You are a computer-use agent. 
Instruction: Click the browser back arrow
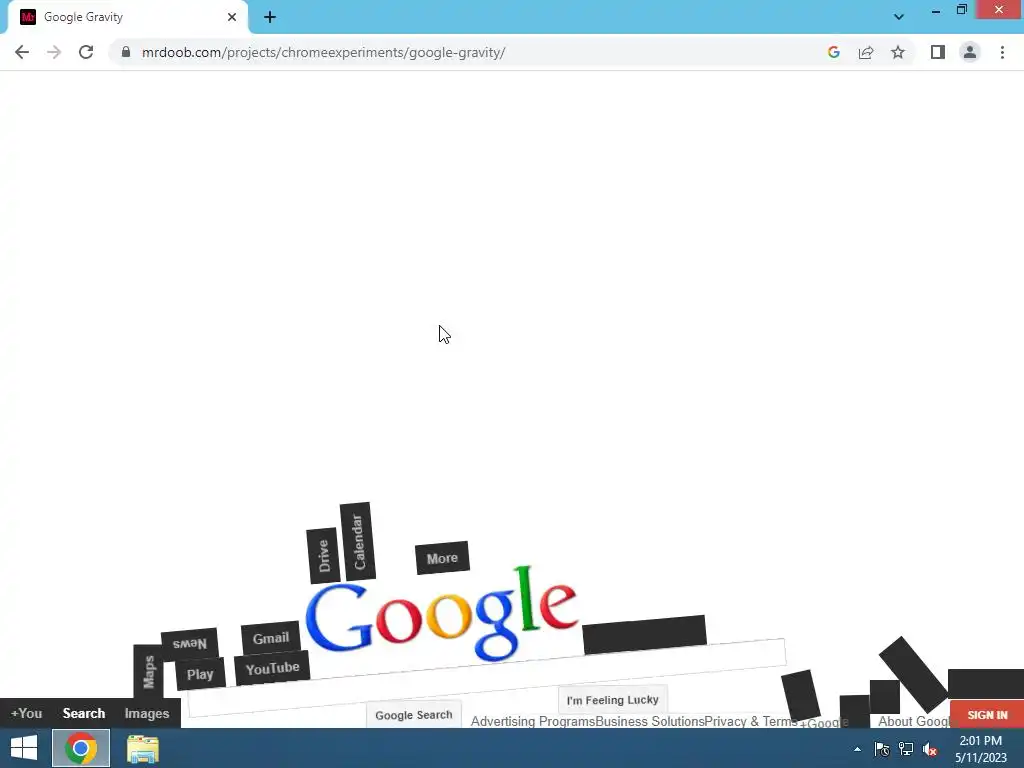(22, 52)
